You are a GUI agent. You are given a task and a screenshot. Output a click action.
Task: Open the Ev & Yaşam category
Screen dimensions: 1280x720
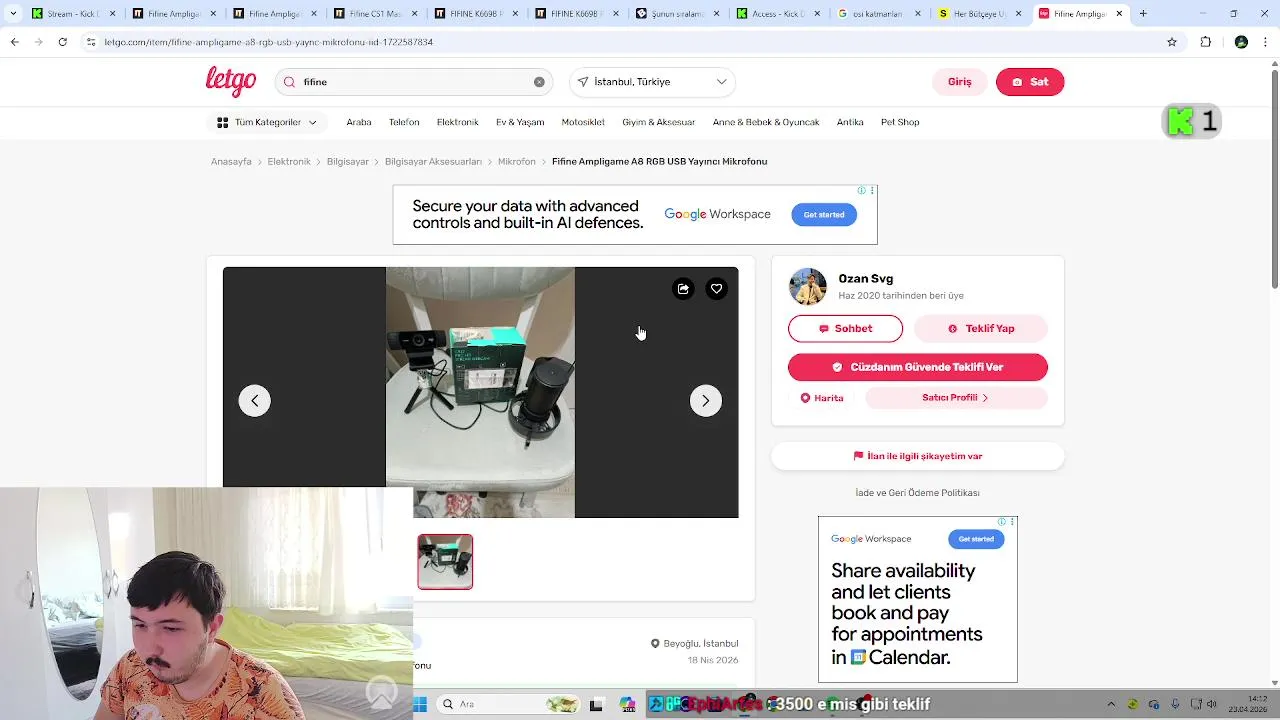(520, 122)
